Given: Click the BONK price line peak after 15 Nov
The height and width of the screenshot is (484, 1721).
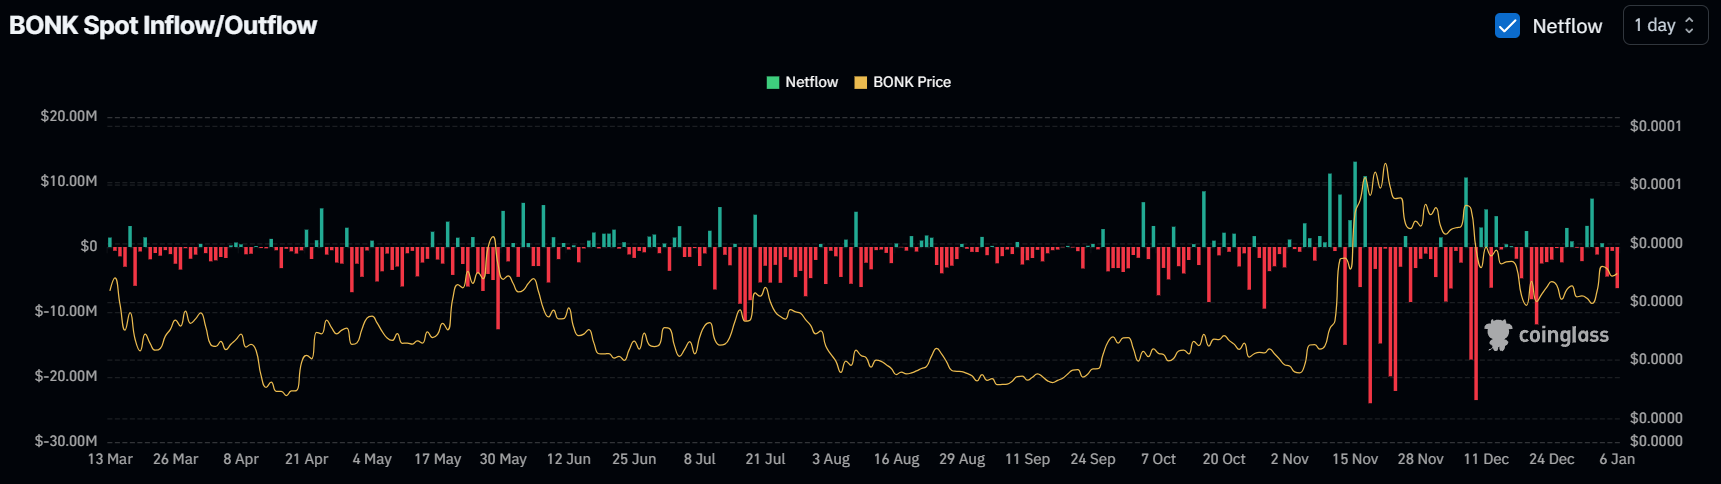Looking at the screenshot, I should pos(1385,165).
